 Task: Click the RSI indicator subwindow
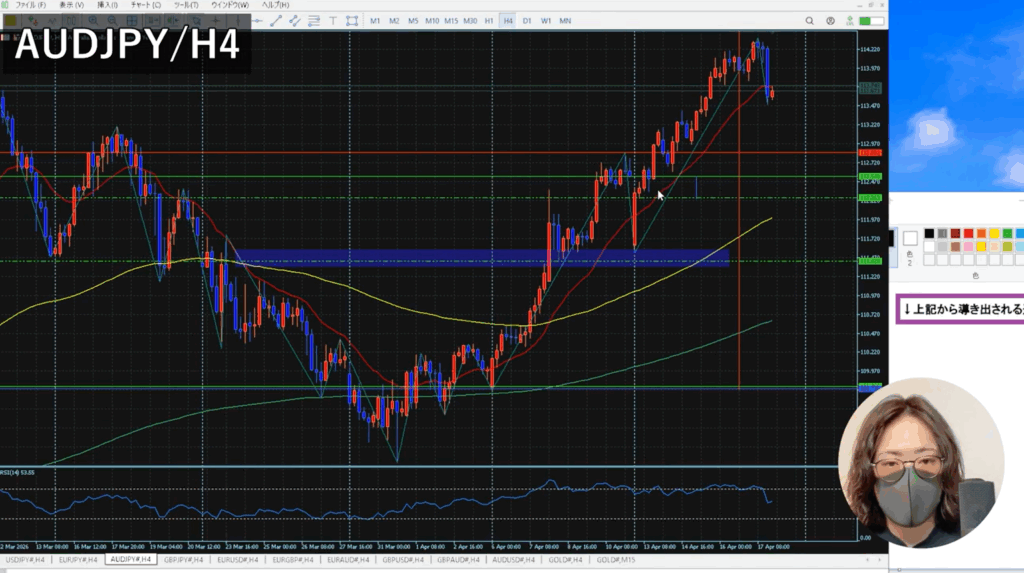(400, 500)
